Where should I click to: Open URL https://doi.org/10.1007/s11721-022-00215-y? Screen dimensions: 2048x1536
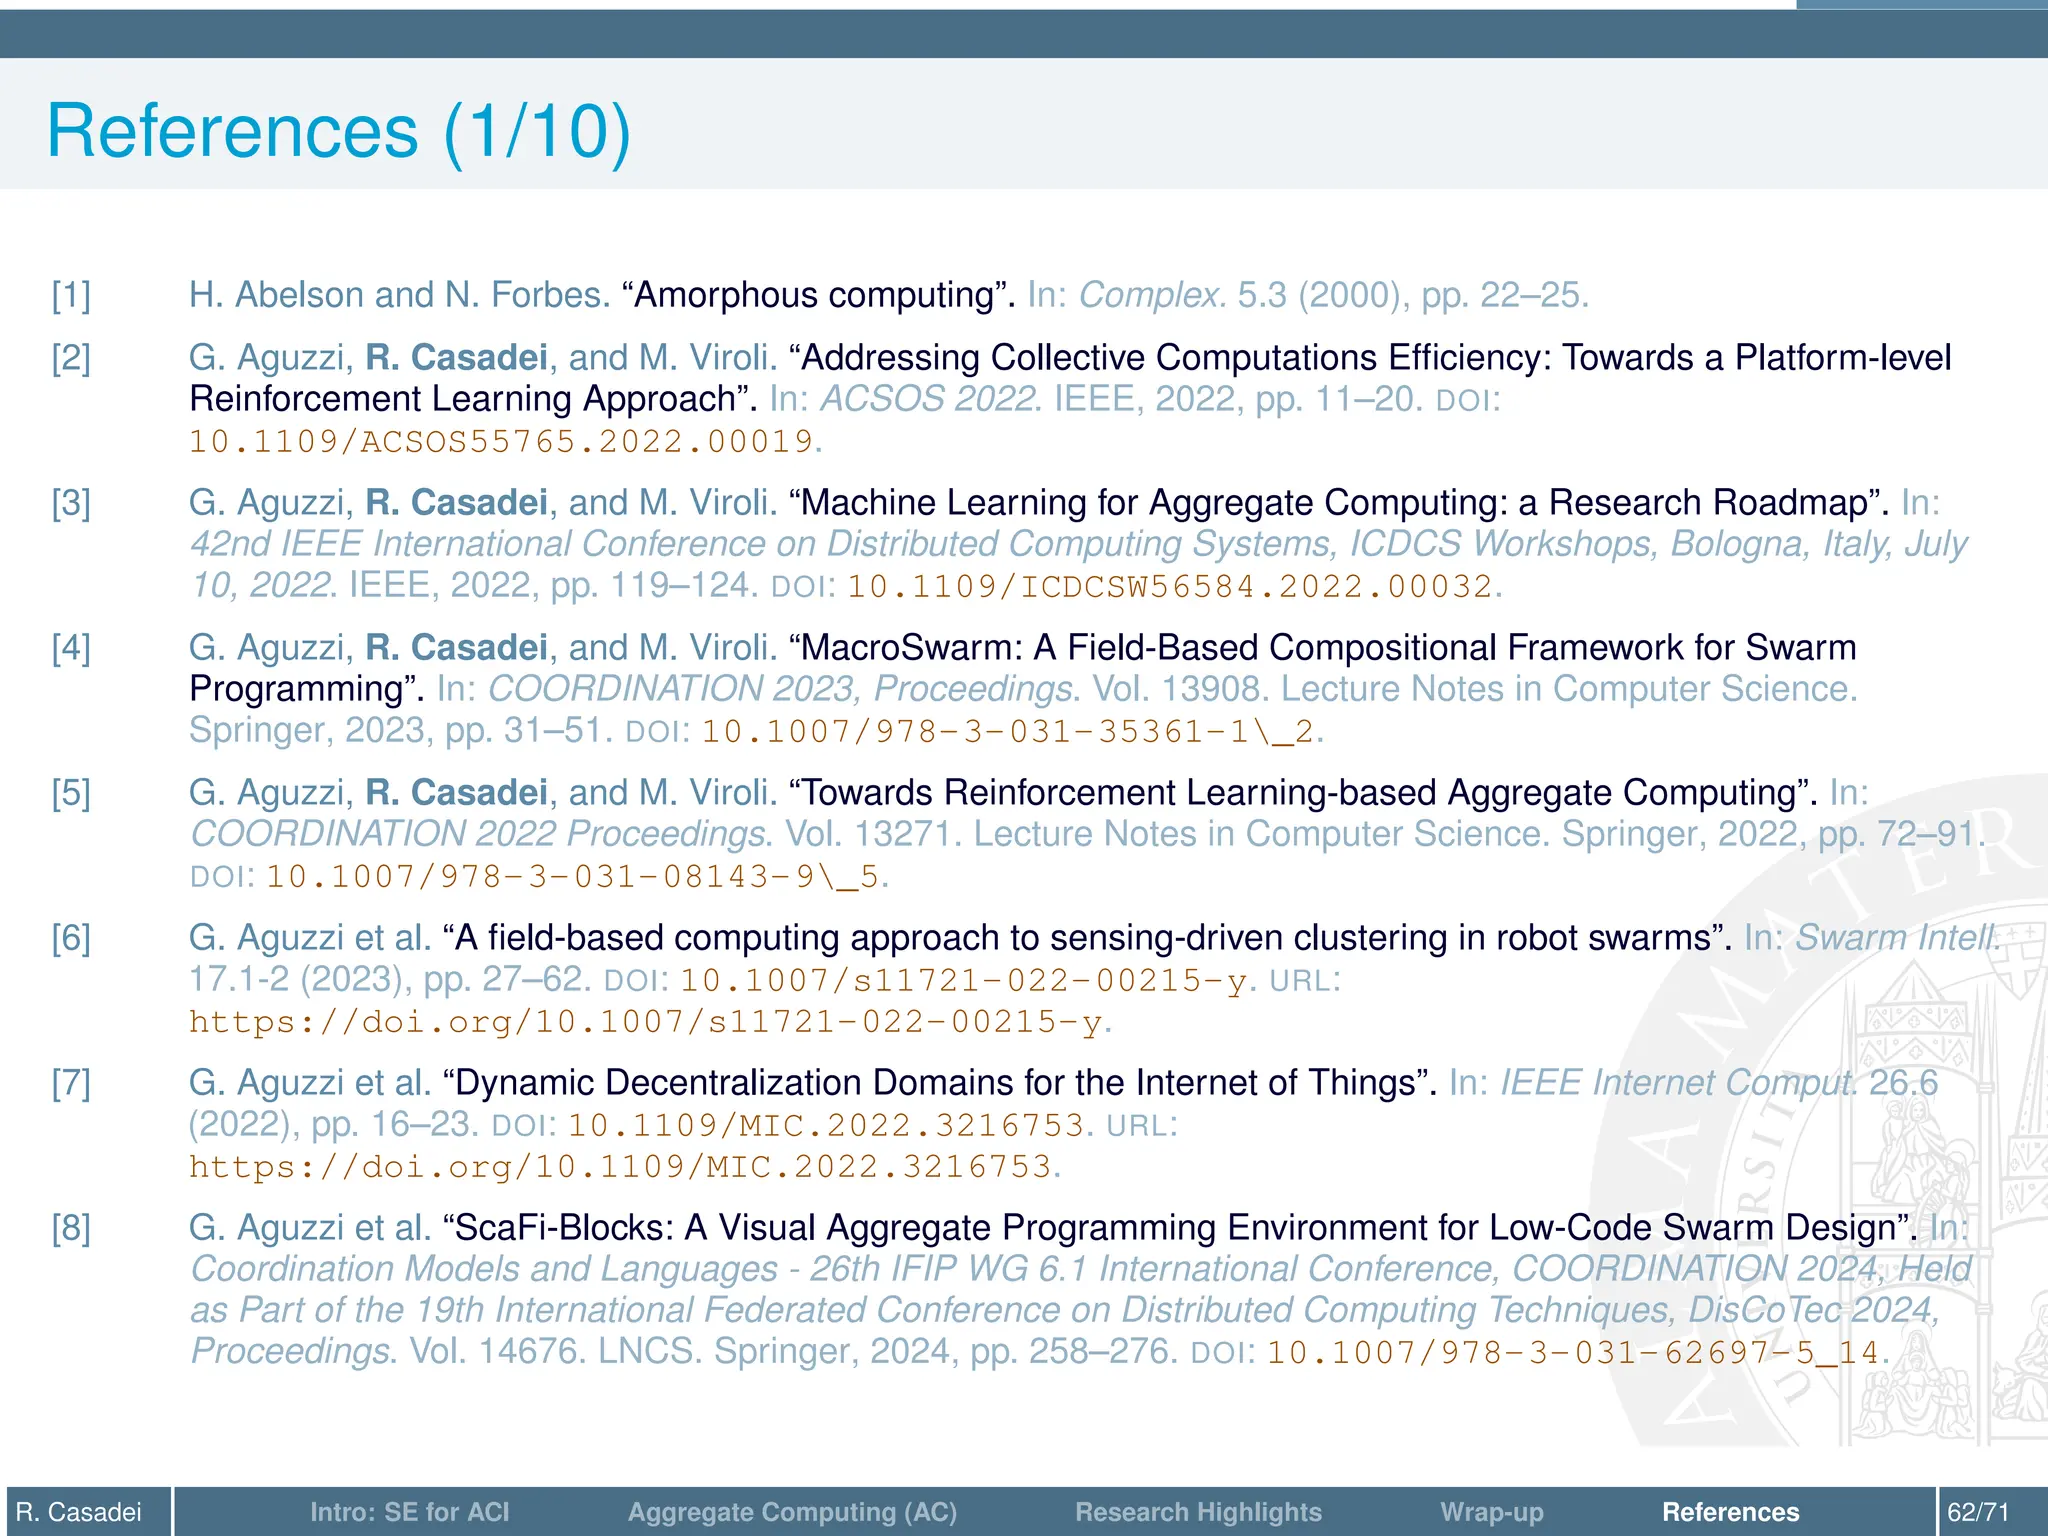(x=646, y=1021)
